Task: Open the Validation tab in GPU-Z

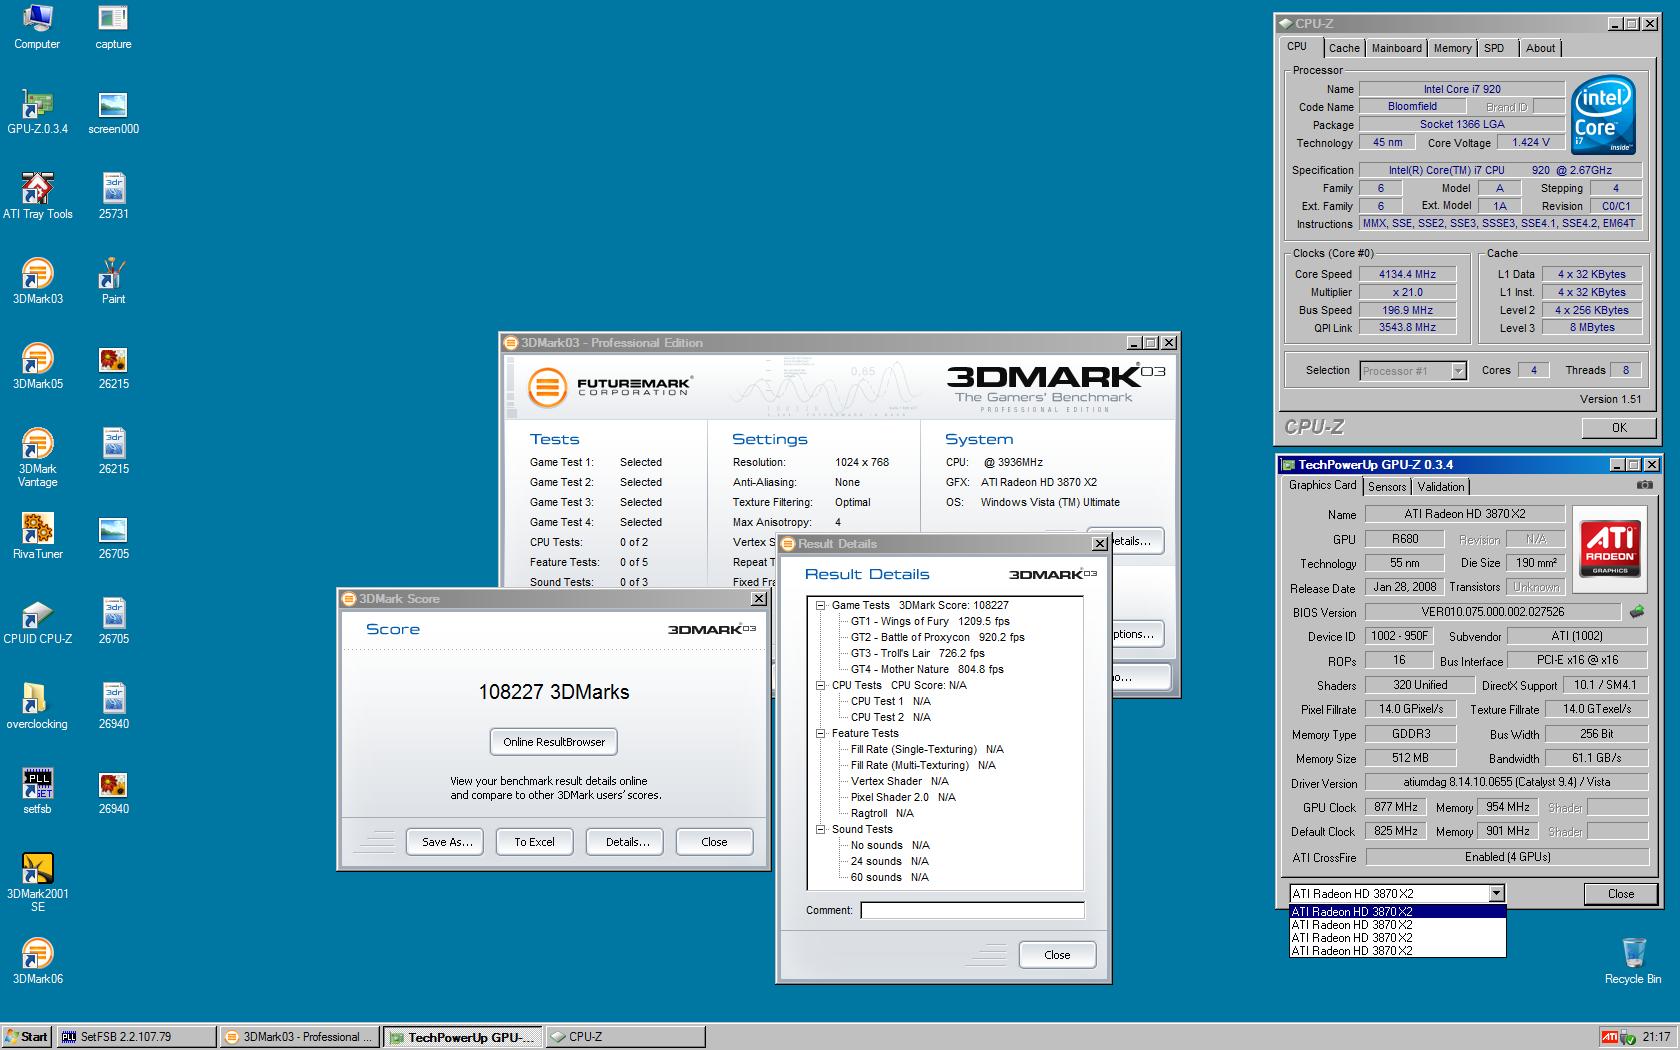Action: (1441, 487)
